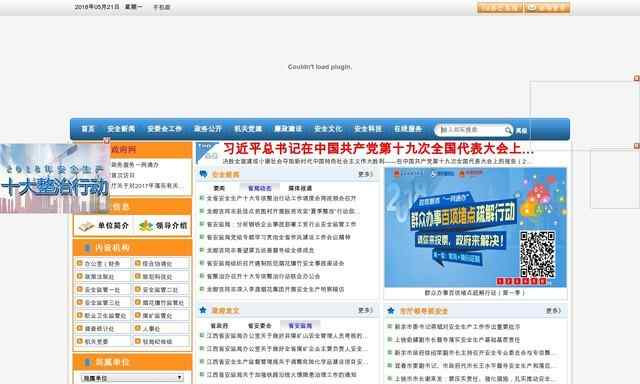Image resolution: width=640 pixels, height=384 pixels.
Task: Click the icon beside 职业卫生监管处
Action: point(80,315)
